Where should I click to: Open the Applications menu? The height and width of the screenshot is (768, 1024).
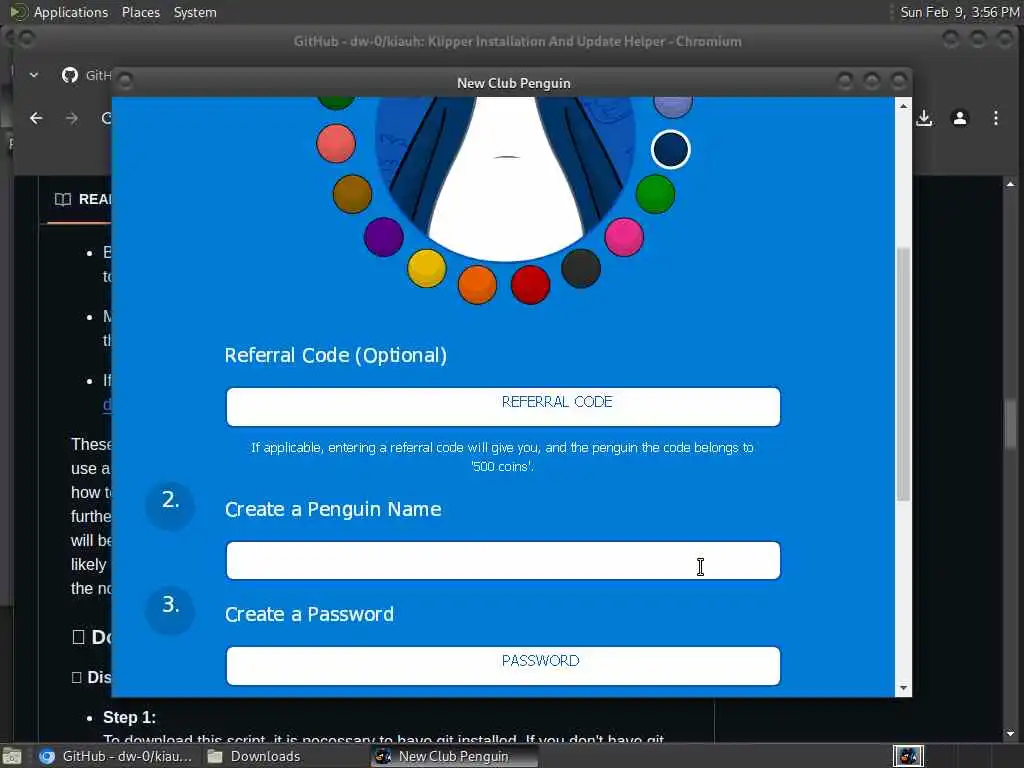pos(71,12)
